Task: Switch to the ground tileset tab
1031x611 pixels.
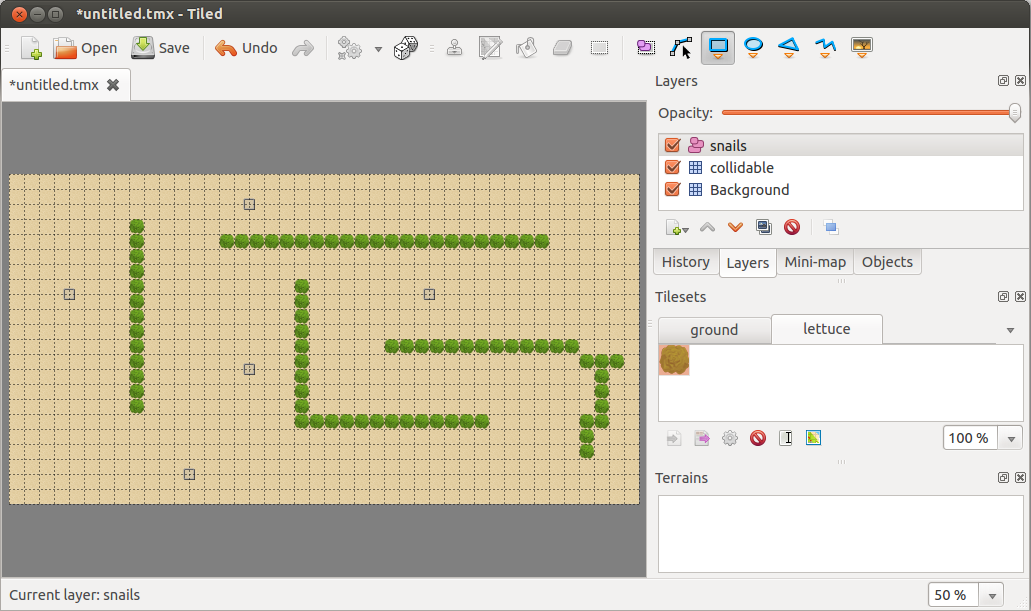Action: click(714, 330)
